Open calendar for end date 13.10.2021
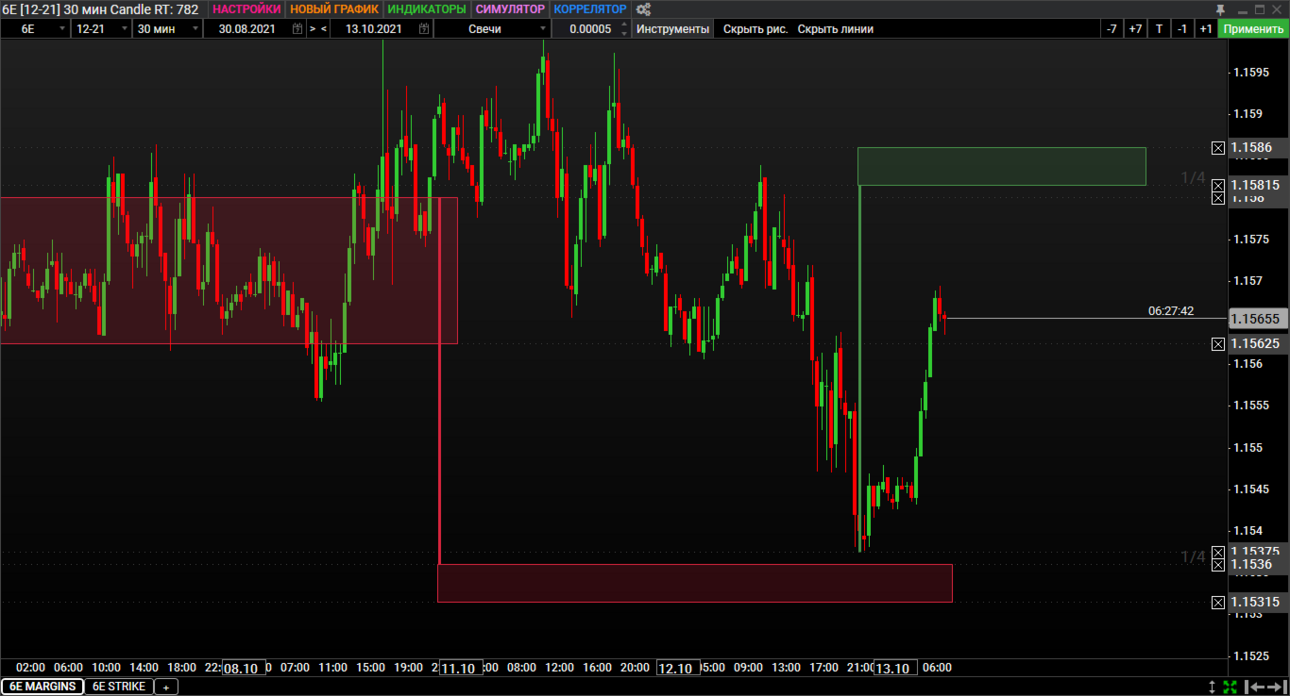This screenshot has width=1290, height=696. pos(424,29)
